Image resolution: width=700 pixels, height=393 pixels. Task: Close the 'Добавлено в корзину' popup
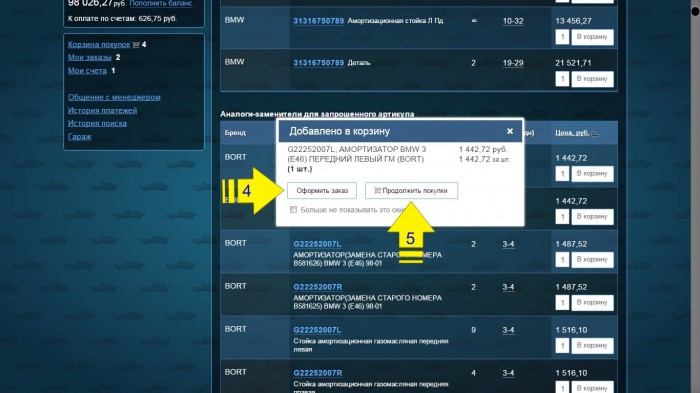tap(510, 131)
